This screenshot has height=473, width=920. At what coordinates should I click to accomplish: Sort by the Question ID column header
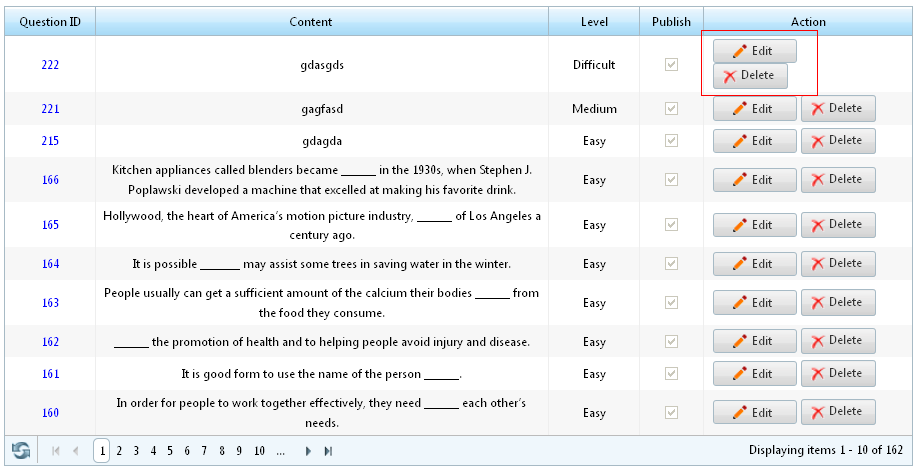tap(50, 22)
